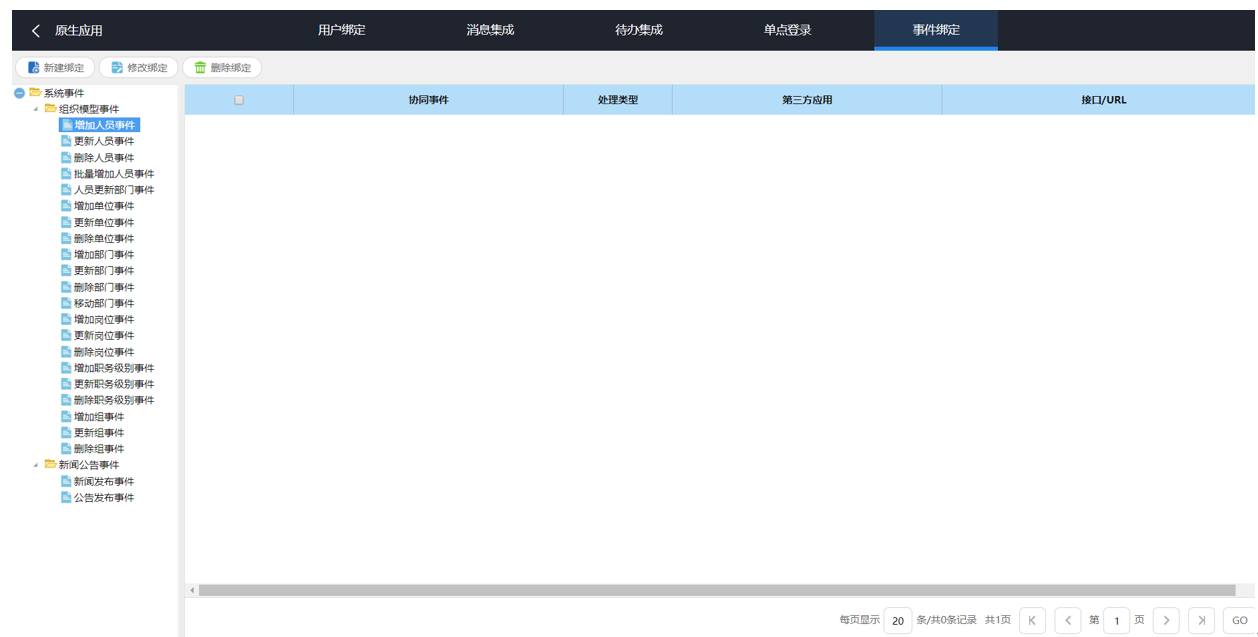Click the 修改绑定 edit icon
1258x637 pixels.
117,68
